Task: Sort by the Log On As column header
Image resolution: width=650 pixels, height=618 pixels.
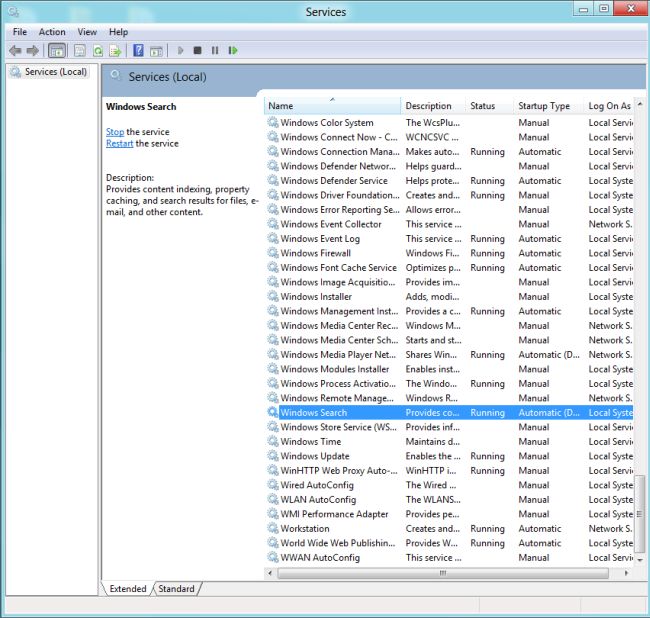Action: pyautogui.click(x=609, y=106)
